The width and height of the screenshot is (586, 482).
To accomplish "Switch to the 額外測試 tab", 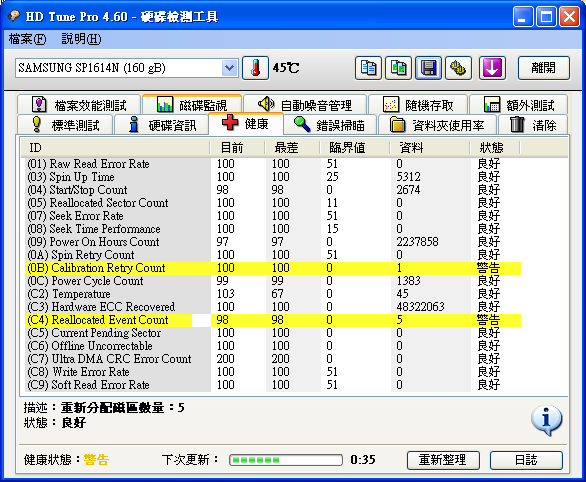I will [519, 105].
